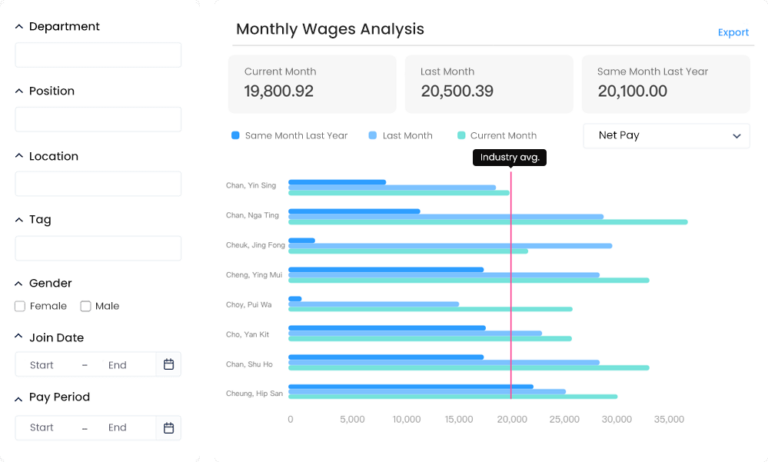Select the Last Month summary card
This screenshot has width=768, height=462.
pyautogui.click(x=488, y=83)
